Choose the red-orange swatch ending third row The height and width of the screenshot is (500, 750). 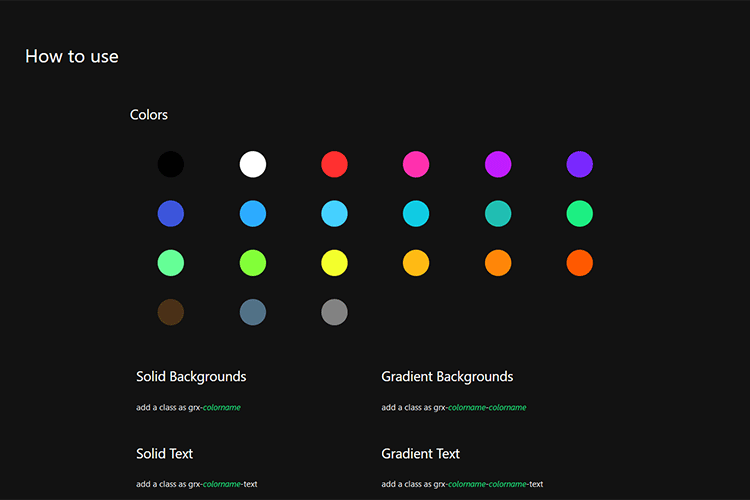point(580,263)
